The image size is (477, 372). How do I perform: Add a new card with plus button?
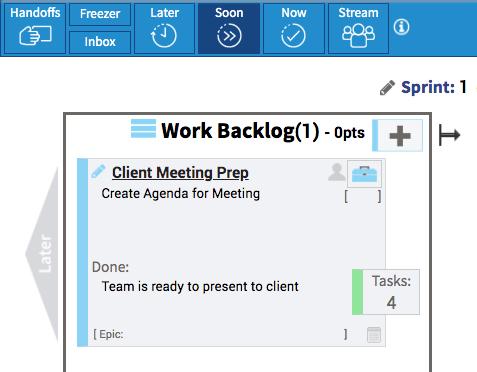coord(398,135)
